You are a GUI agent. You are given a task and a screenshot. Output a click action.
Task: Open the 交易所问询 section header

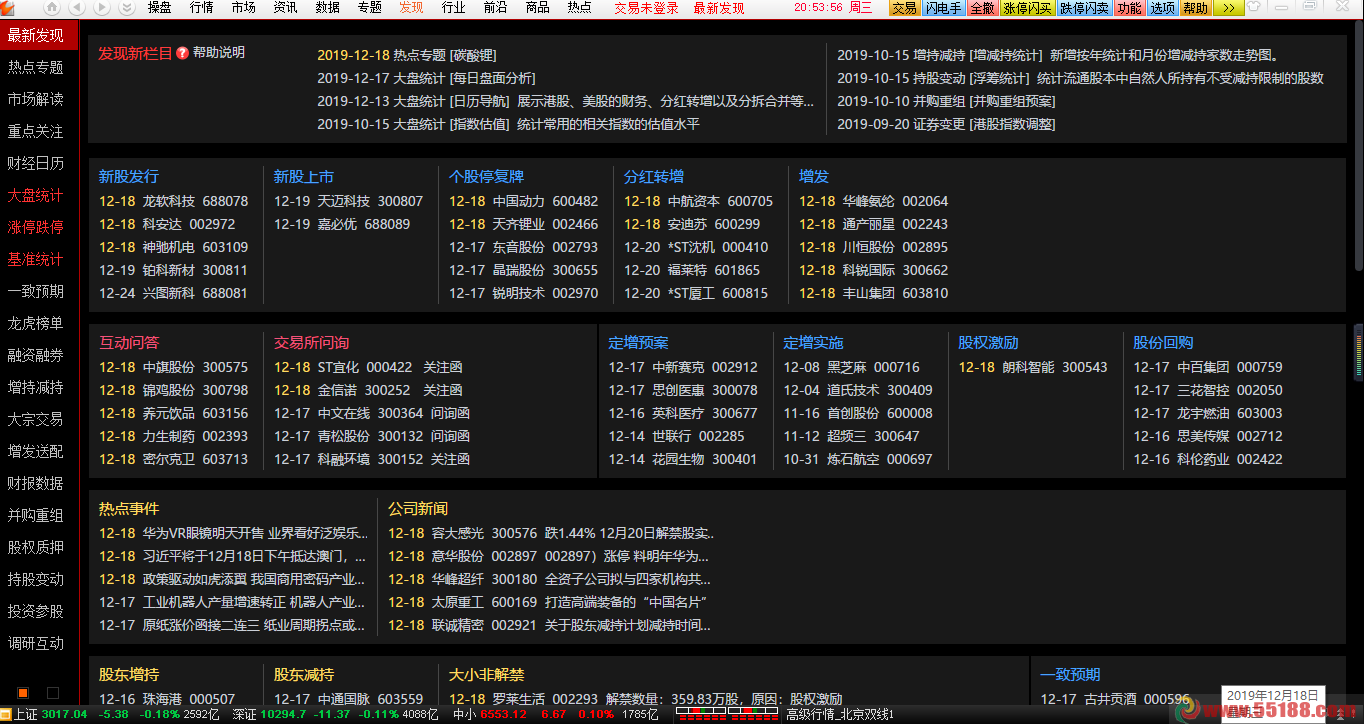click(312, 343)
